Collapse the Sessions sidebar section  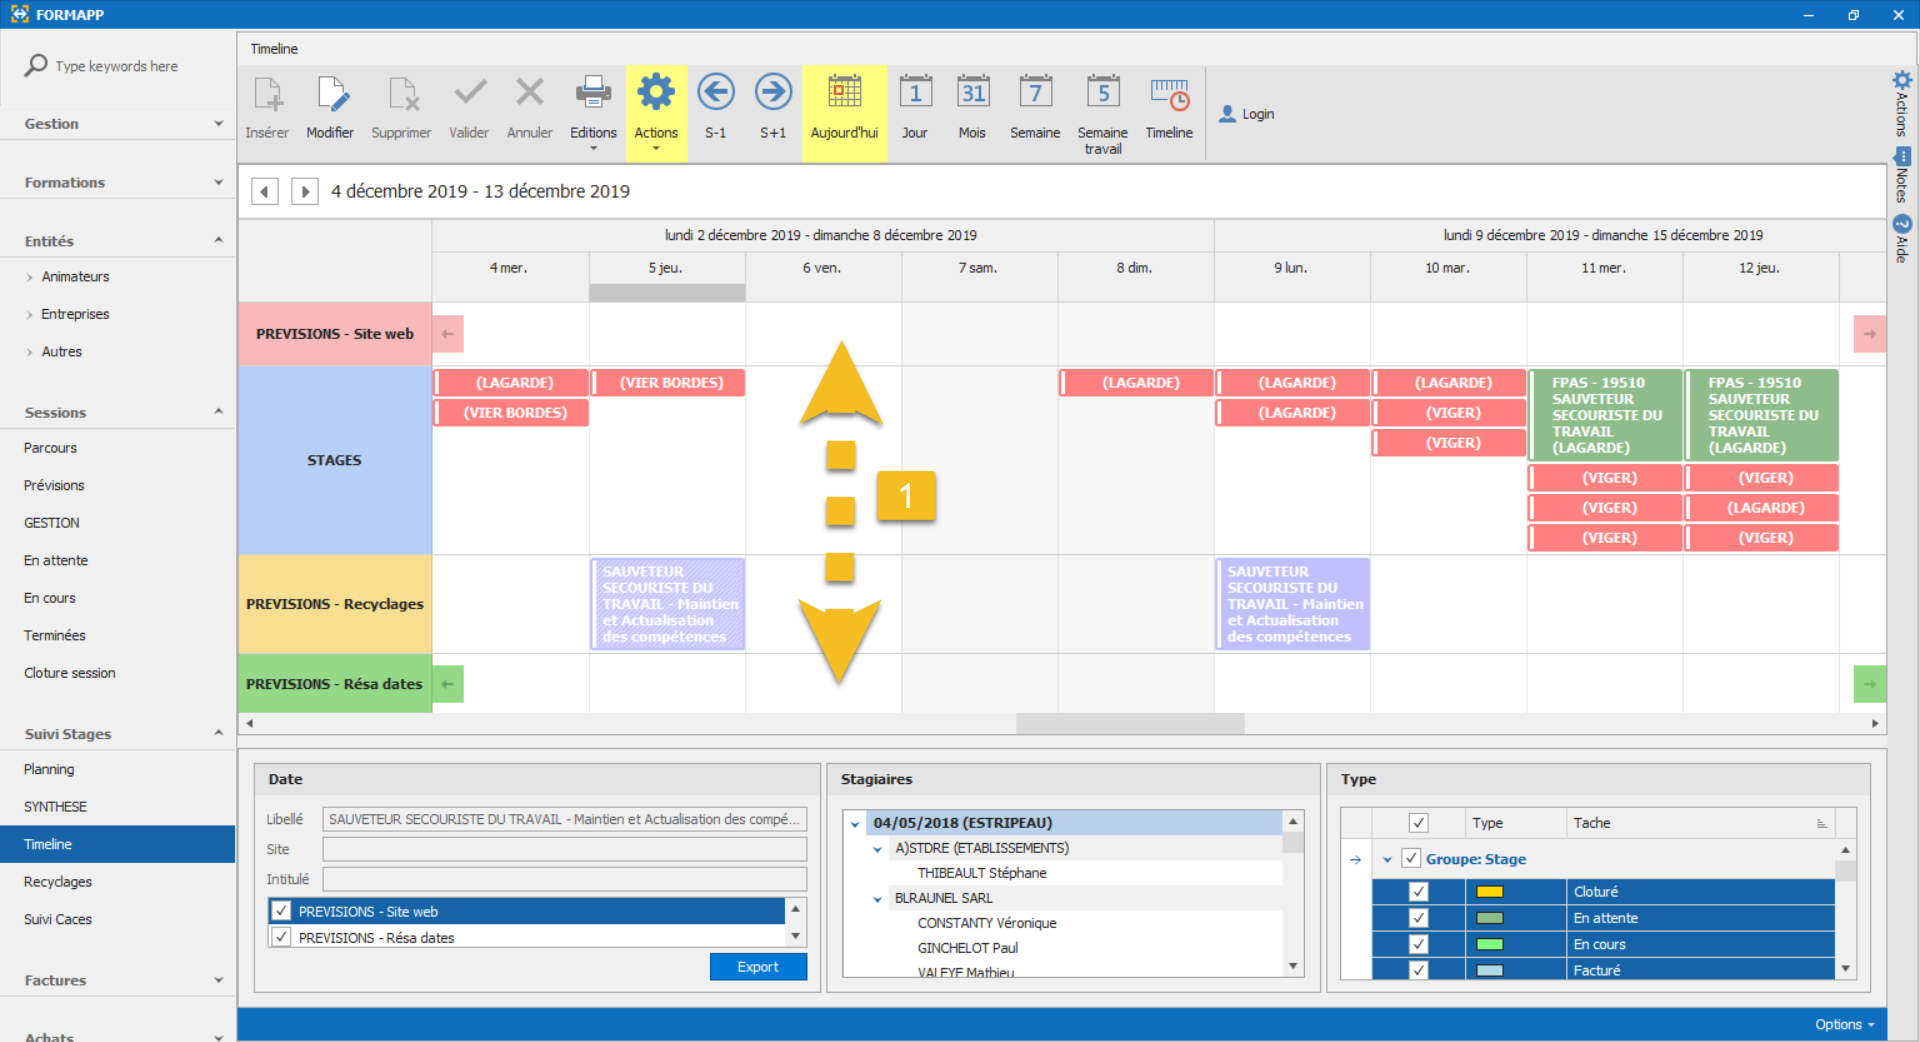(x=218, y=412)
